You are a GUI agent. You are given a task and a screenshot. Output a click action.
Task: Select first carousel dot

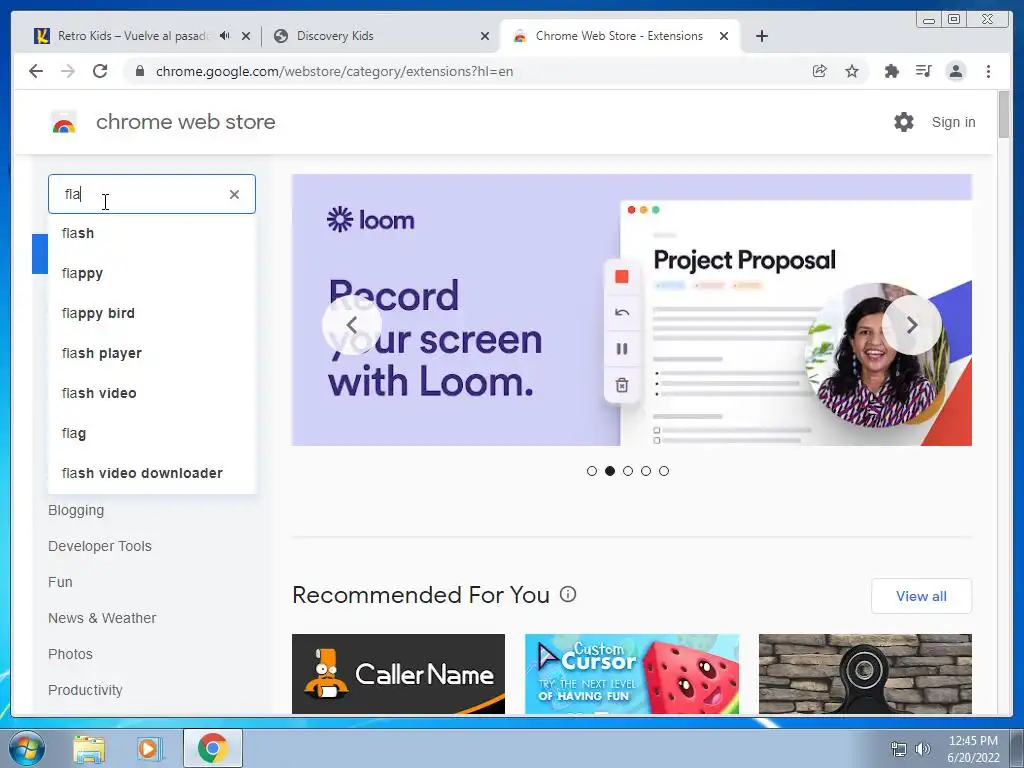pos(592,471)
